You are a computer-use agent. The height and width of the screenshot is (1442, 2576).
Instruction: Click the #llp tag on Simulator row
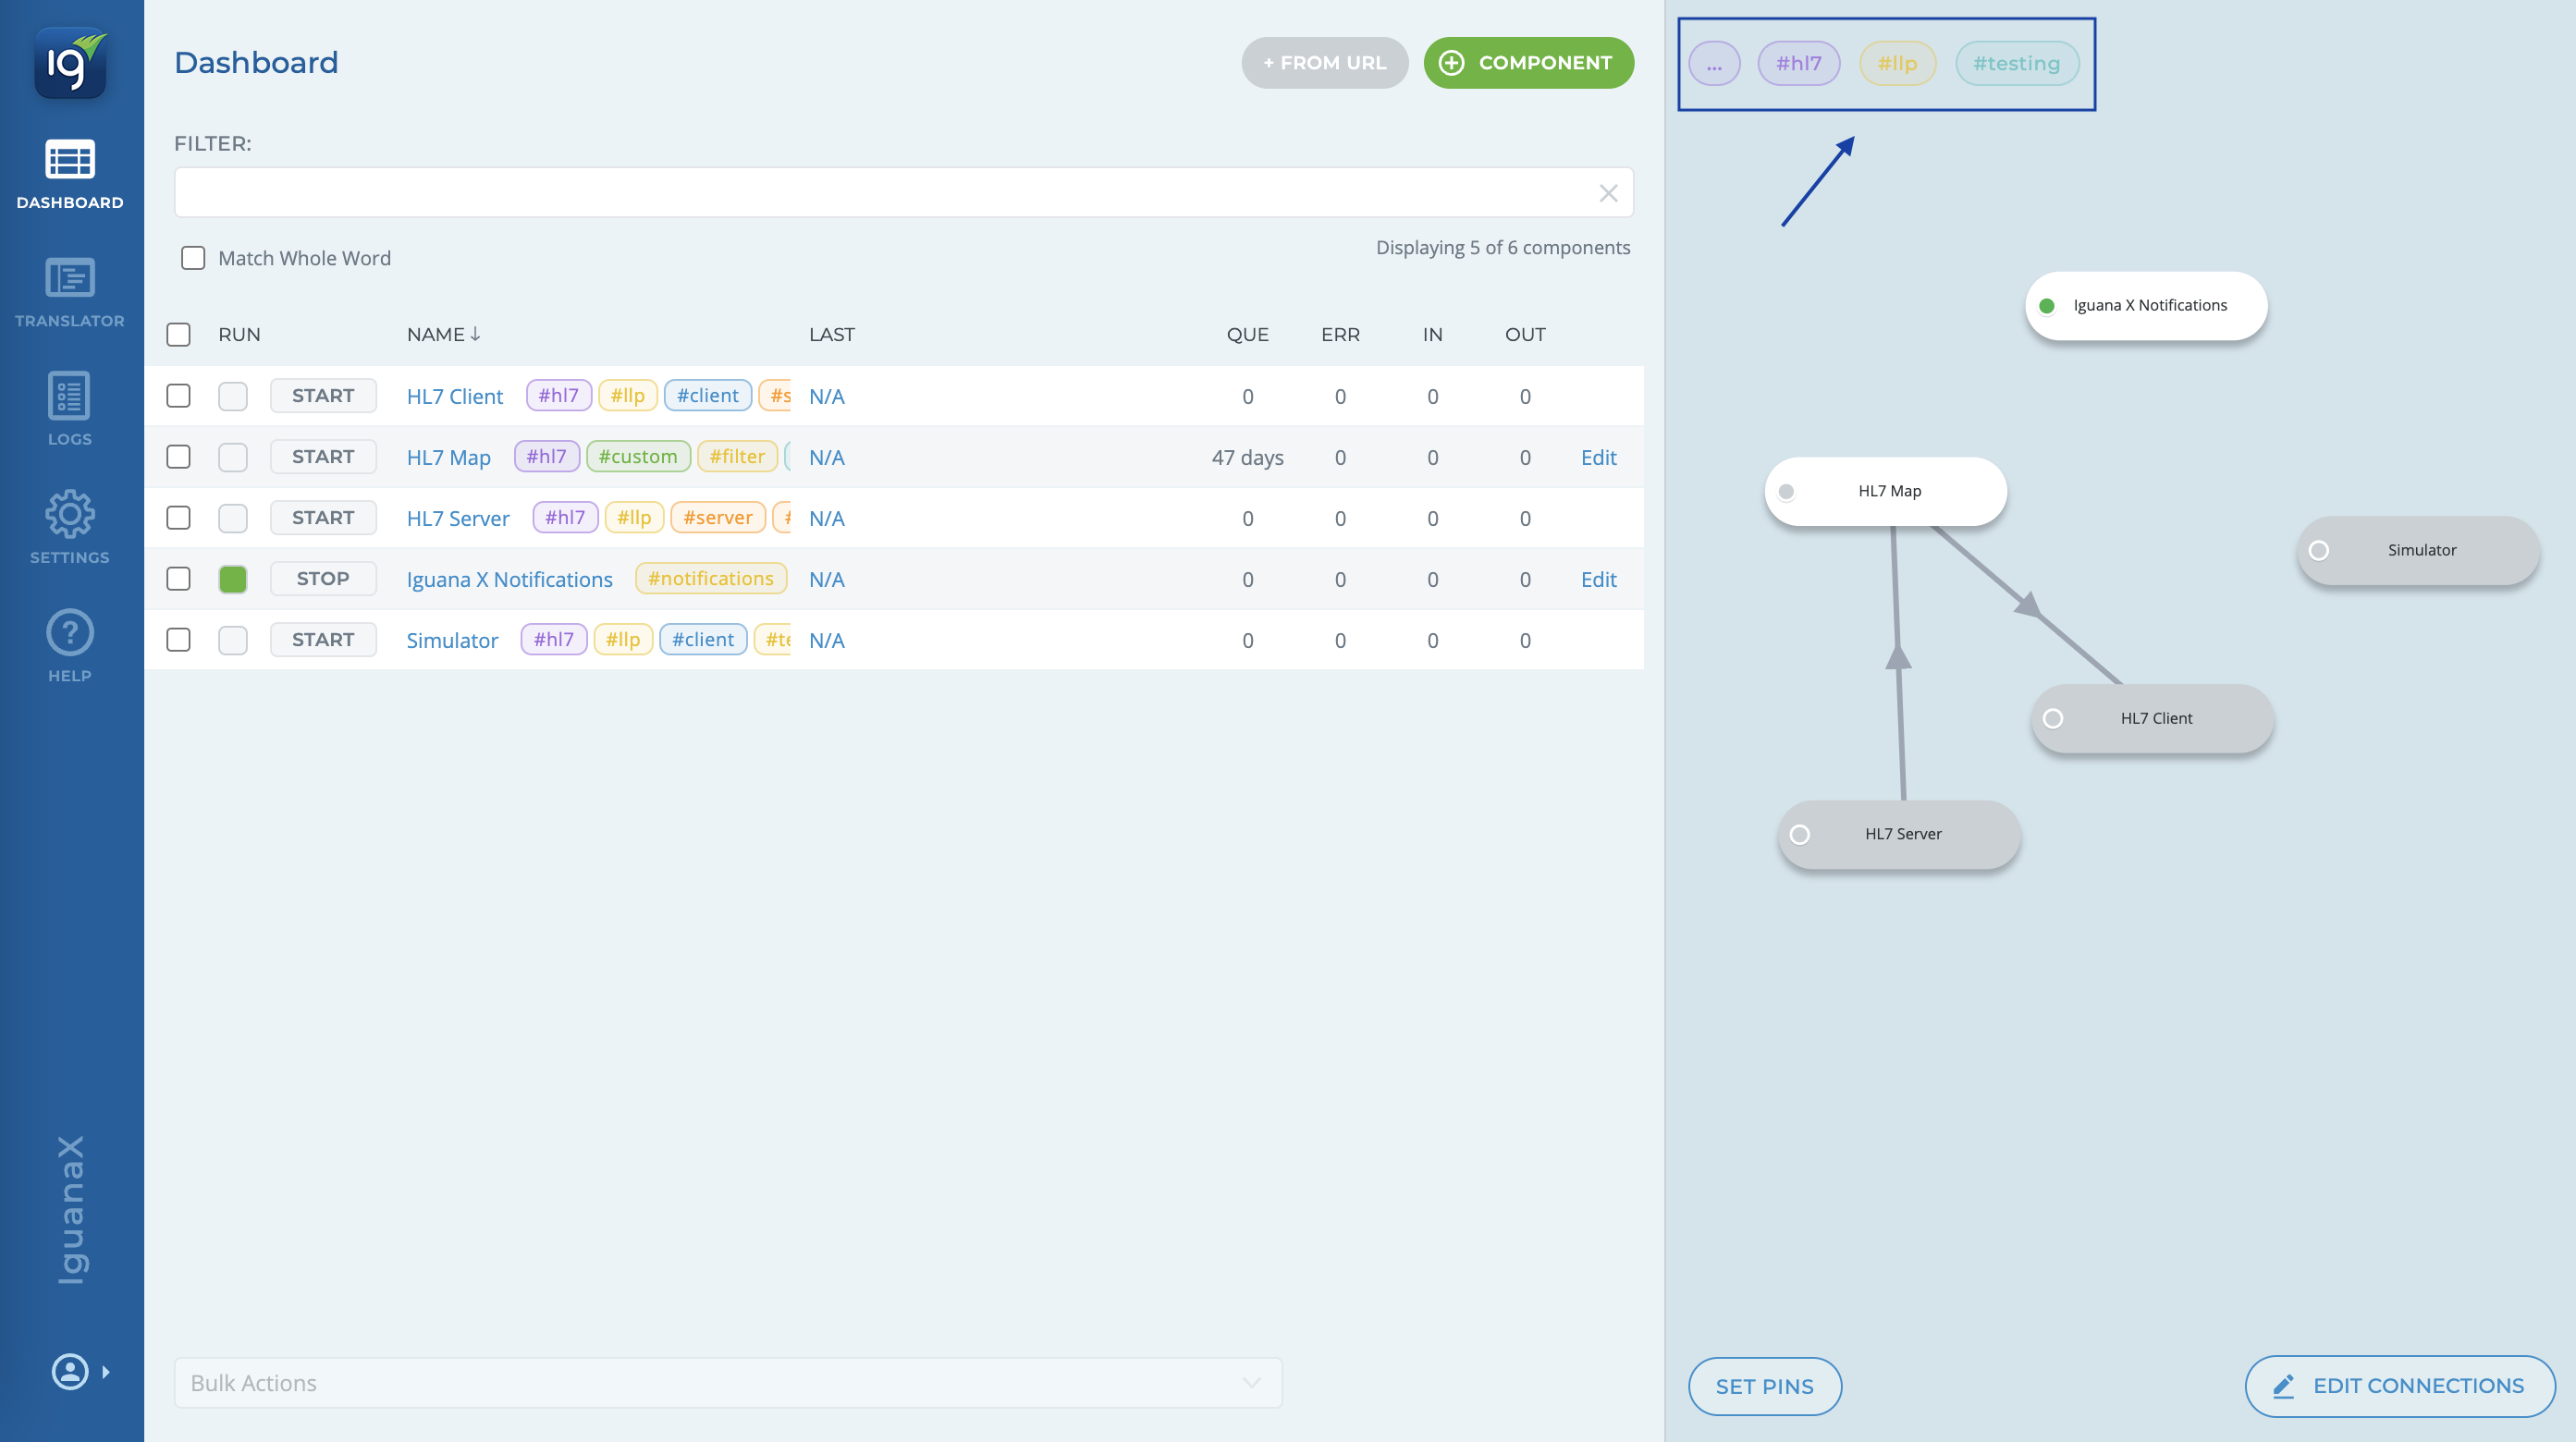(x=623, y=640)
